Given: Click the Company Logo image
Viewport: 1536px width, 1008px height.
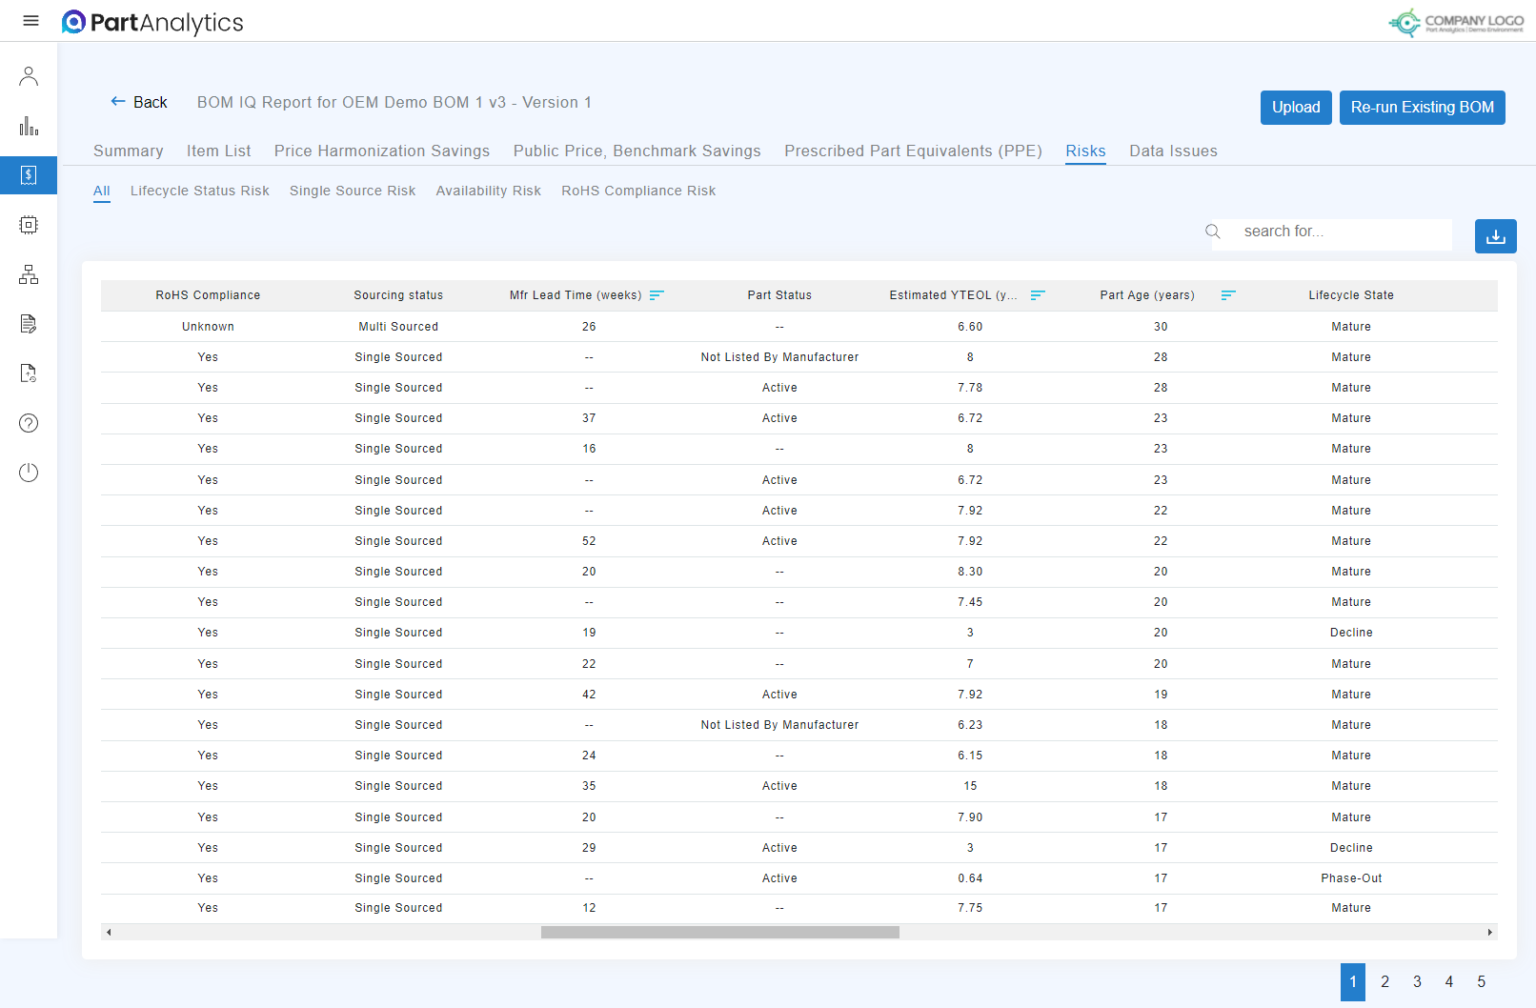Looking at the screenshot, I should pyautogui.click(x=1456, y=22).
